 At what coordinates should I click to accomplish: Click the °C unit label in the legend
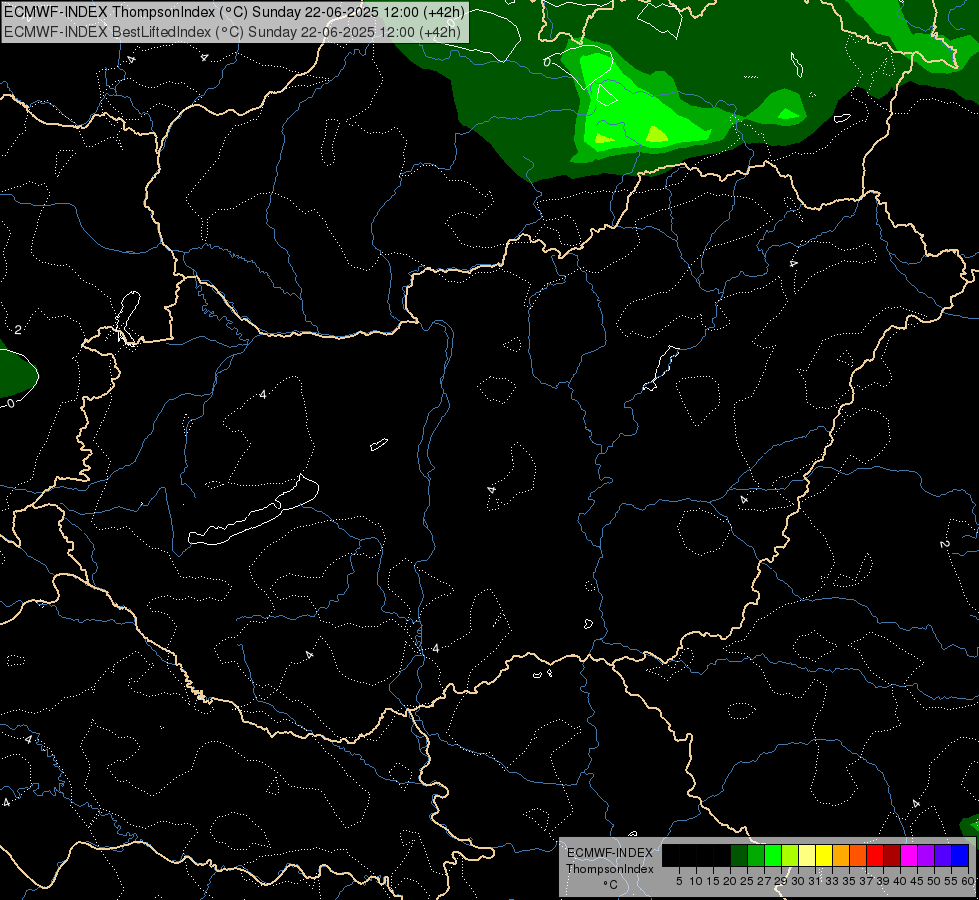click(x=610, y=885)
